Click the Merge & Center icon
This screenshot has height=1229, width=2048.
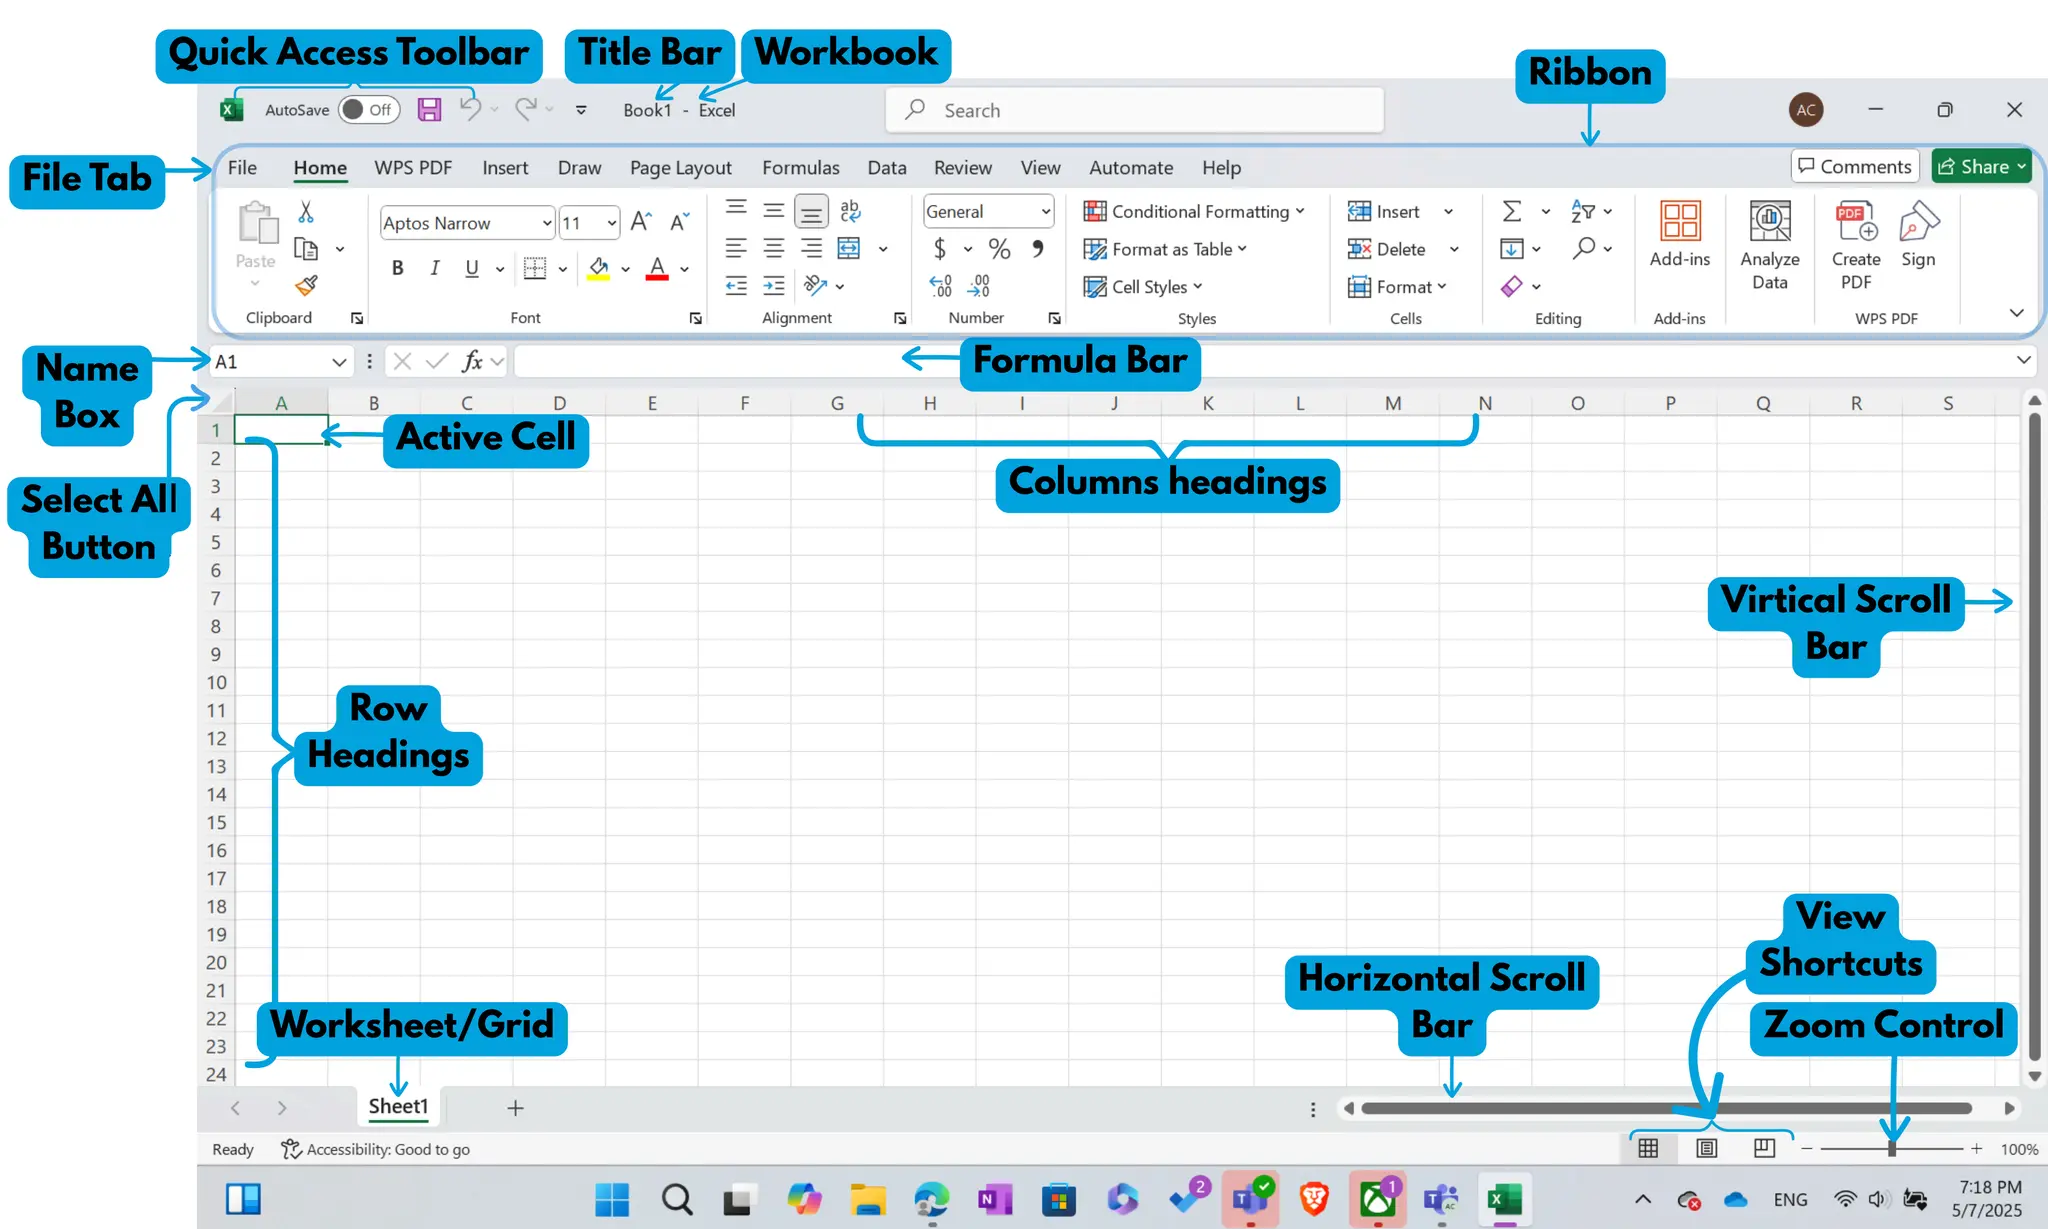[849, 249]
